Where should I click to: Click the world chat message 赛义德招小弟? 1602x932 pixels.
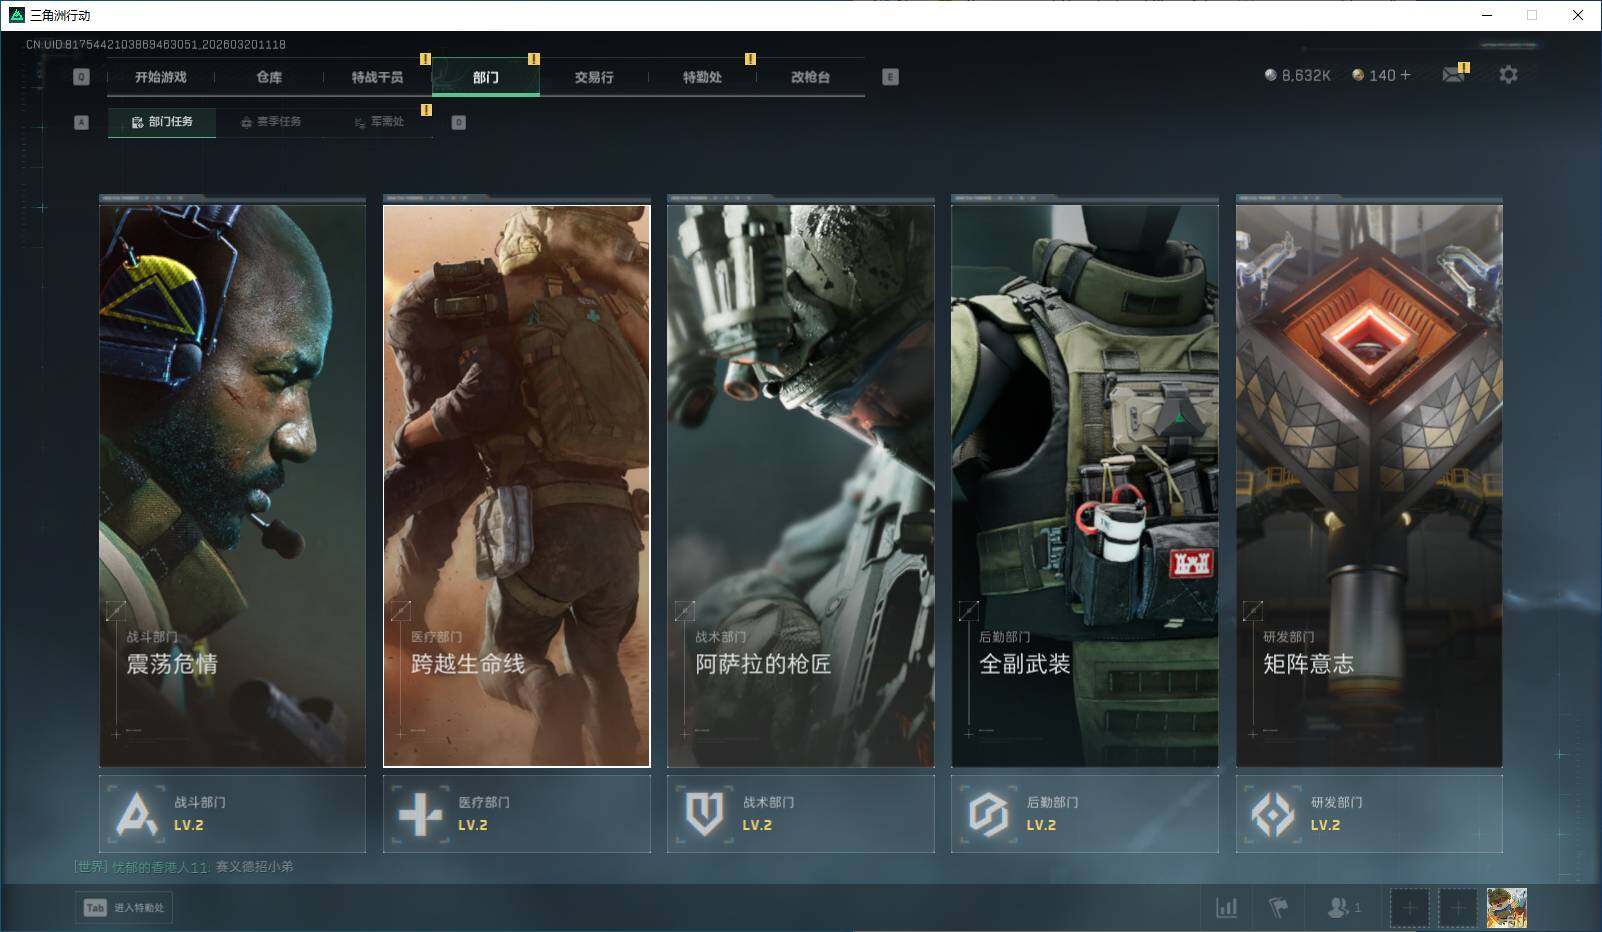click(x=255, y=867)
